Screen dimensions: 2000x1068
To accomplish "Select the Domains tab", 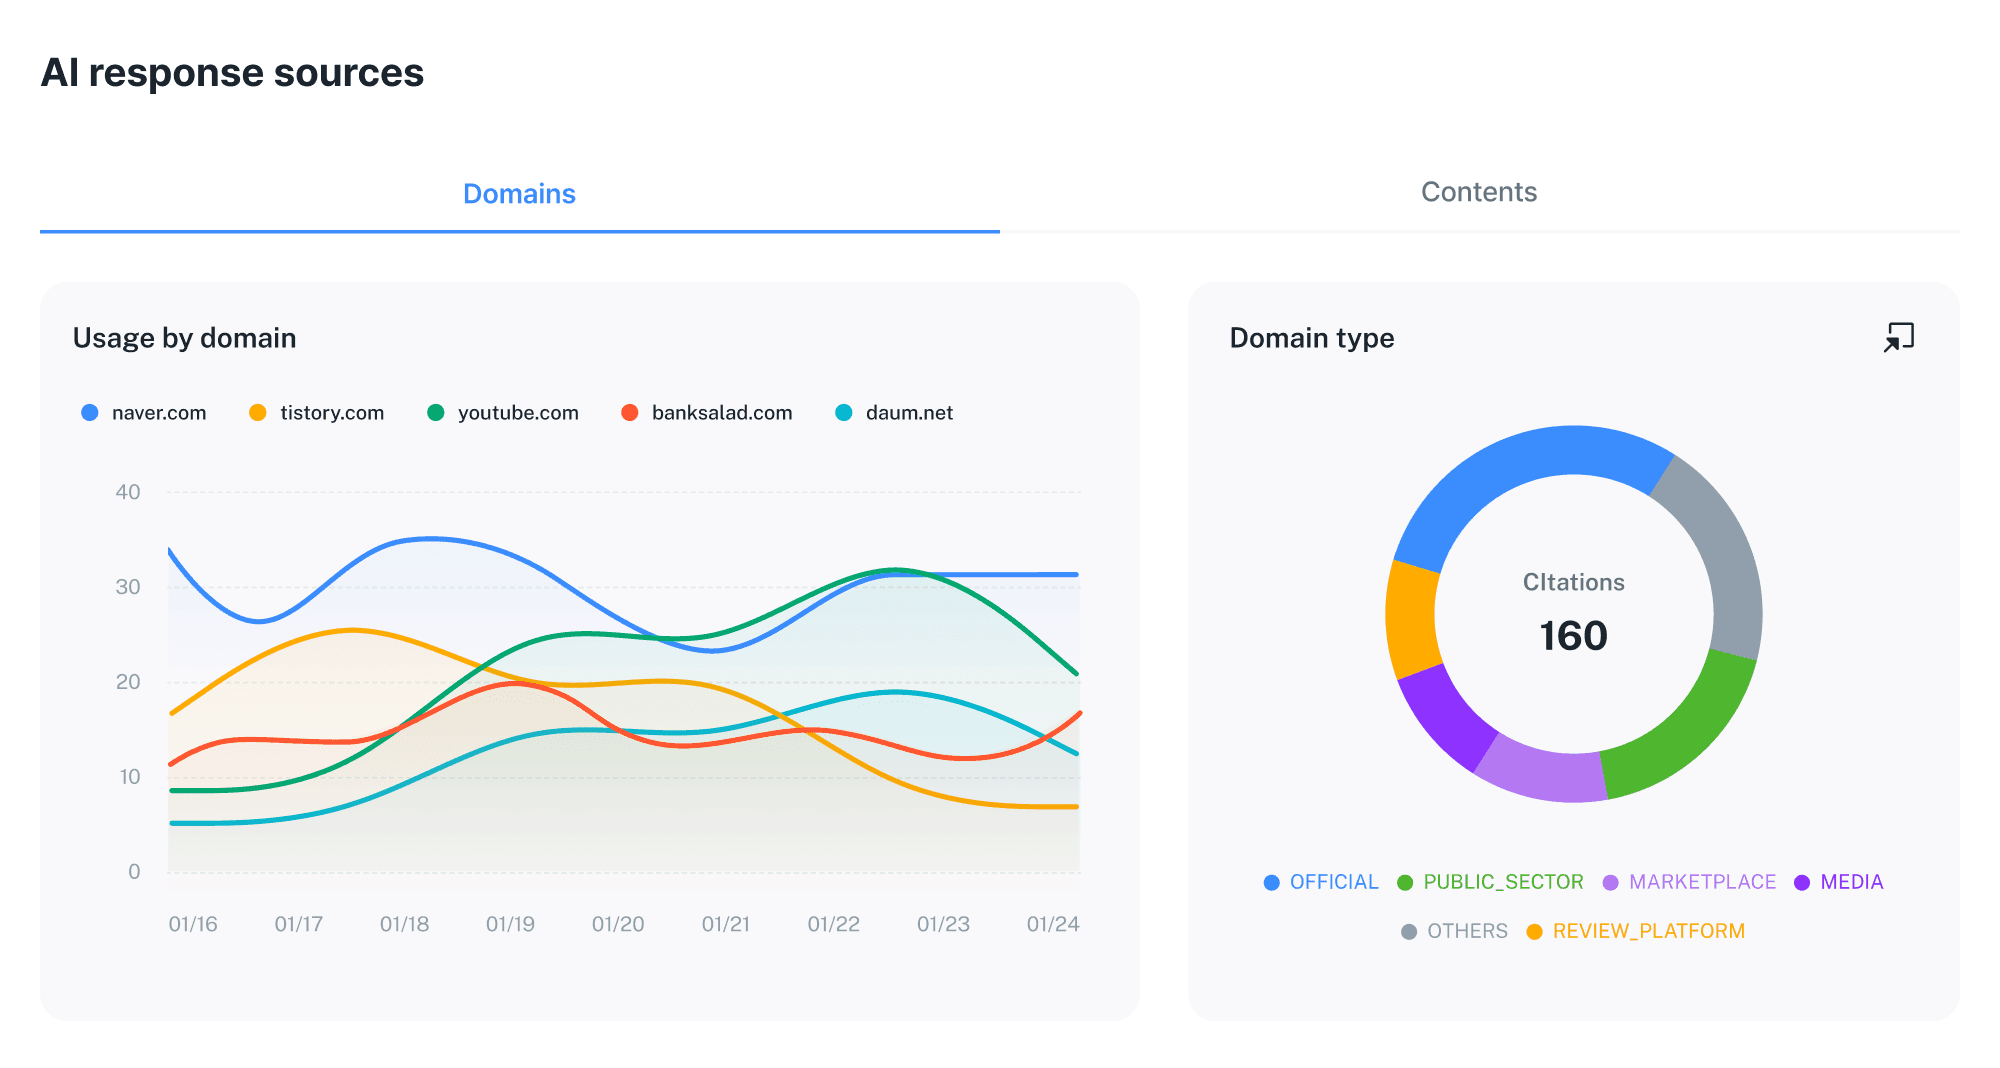I will [x=519, y=193].
